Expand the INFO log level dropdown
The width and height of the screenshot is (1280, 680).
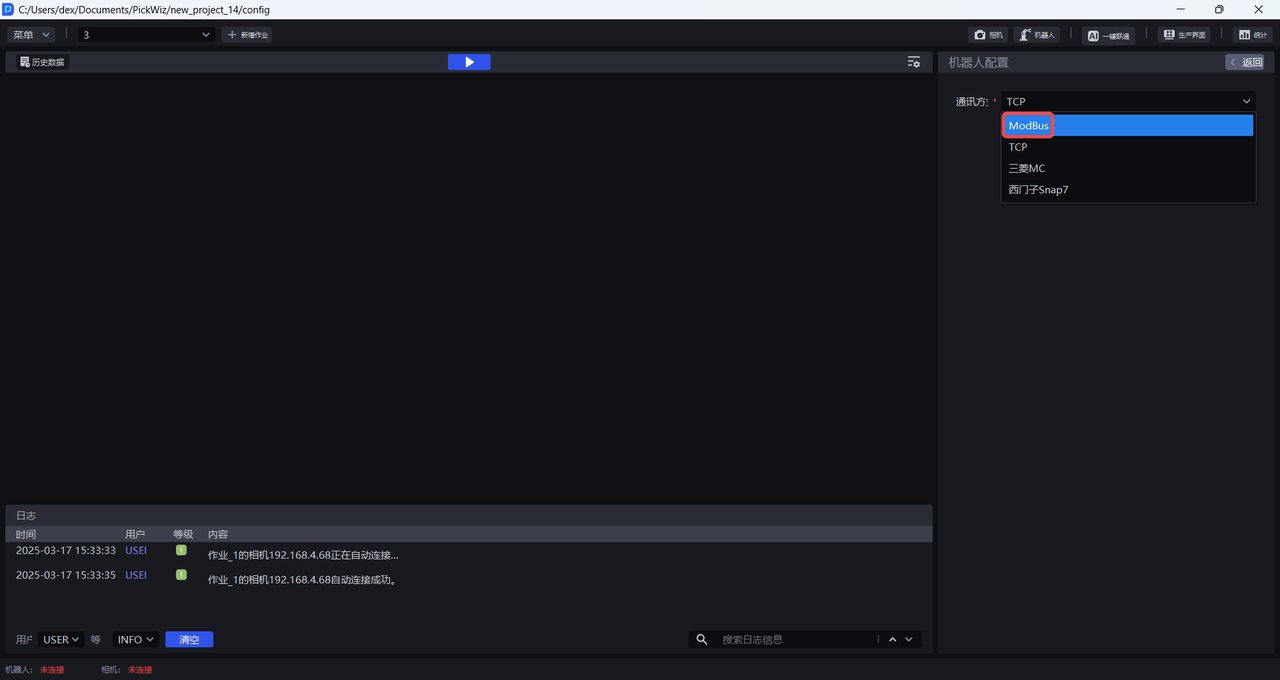(136, 640)
